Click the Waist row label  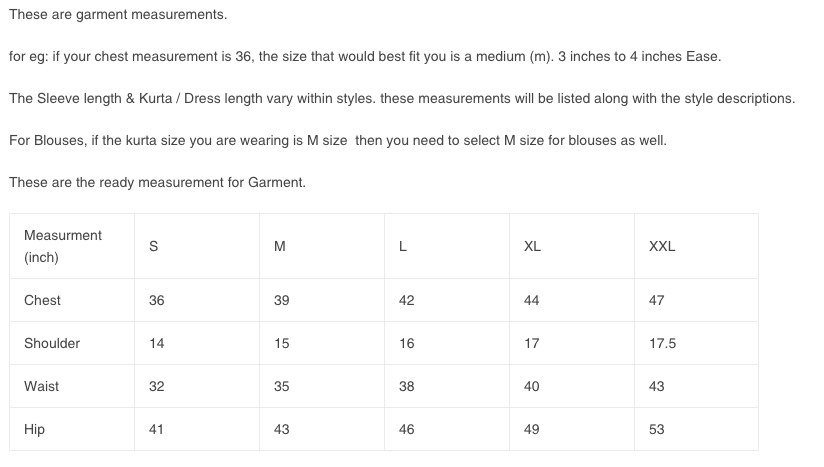(42, 386)
